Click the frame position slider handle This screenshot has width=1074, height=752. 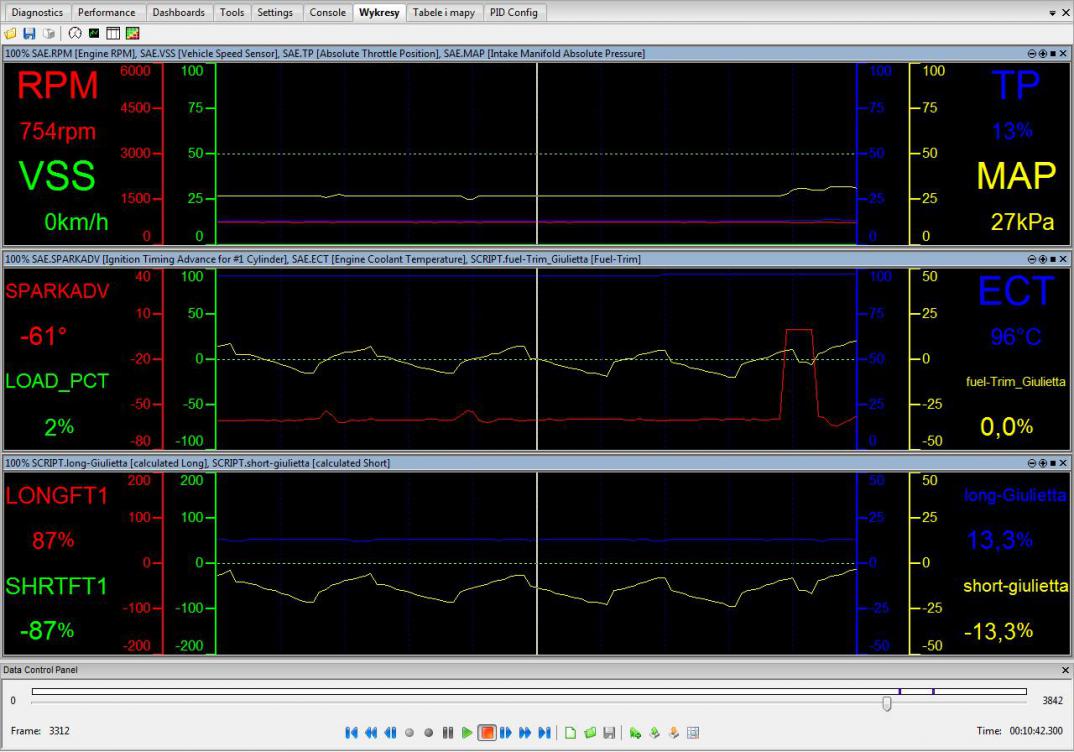point(887,704)
